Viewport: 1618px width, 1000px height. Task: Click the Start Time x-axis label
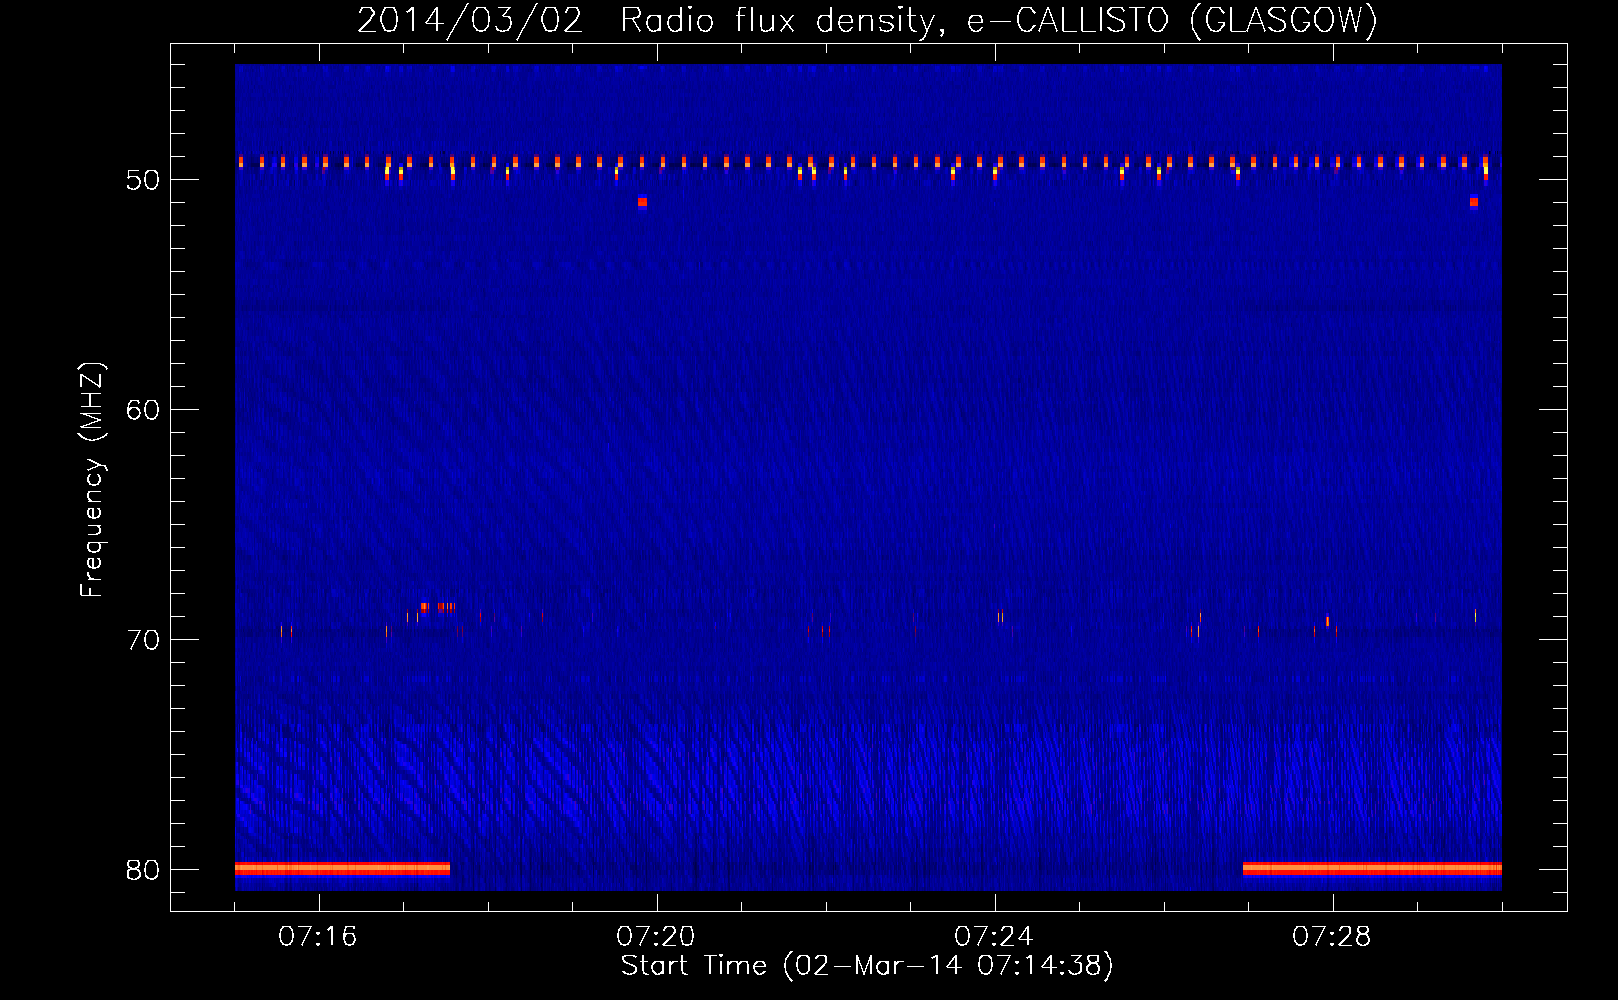(866, 966)
